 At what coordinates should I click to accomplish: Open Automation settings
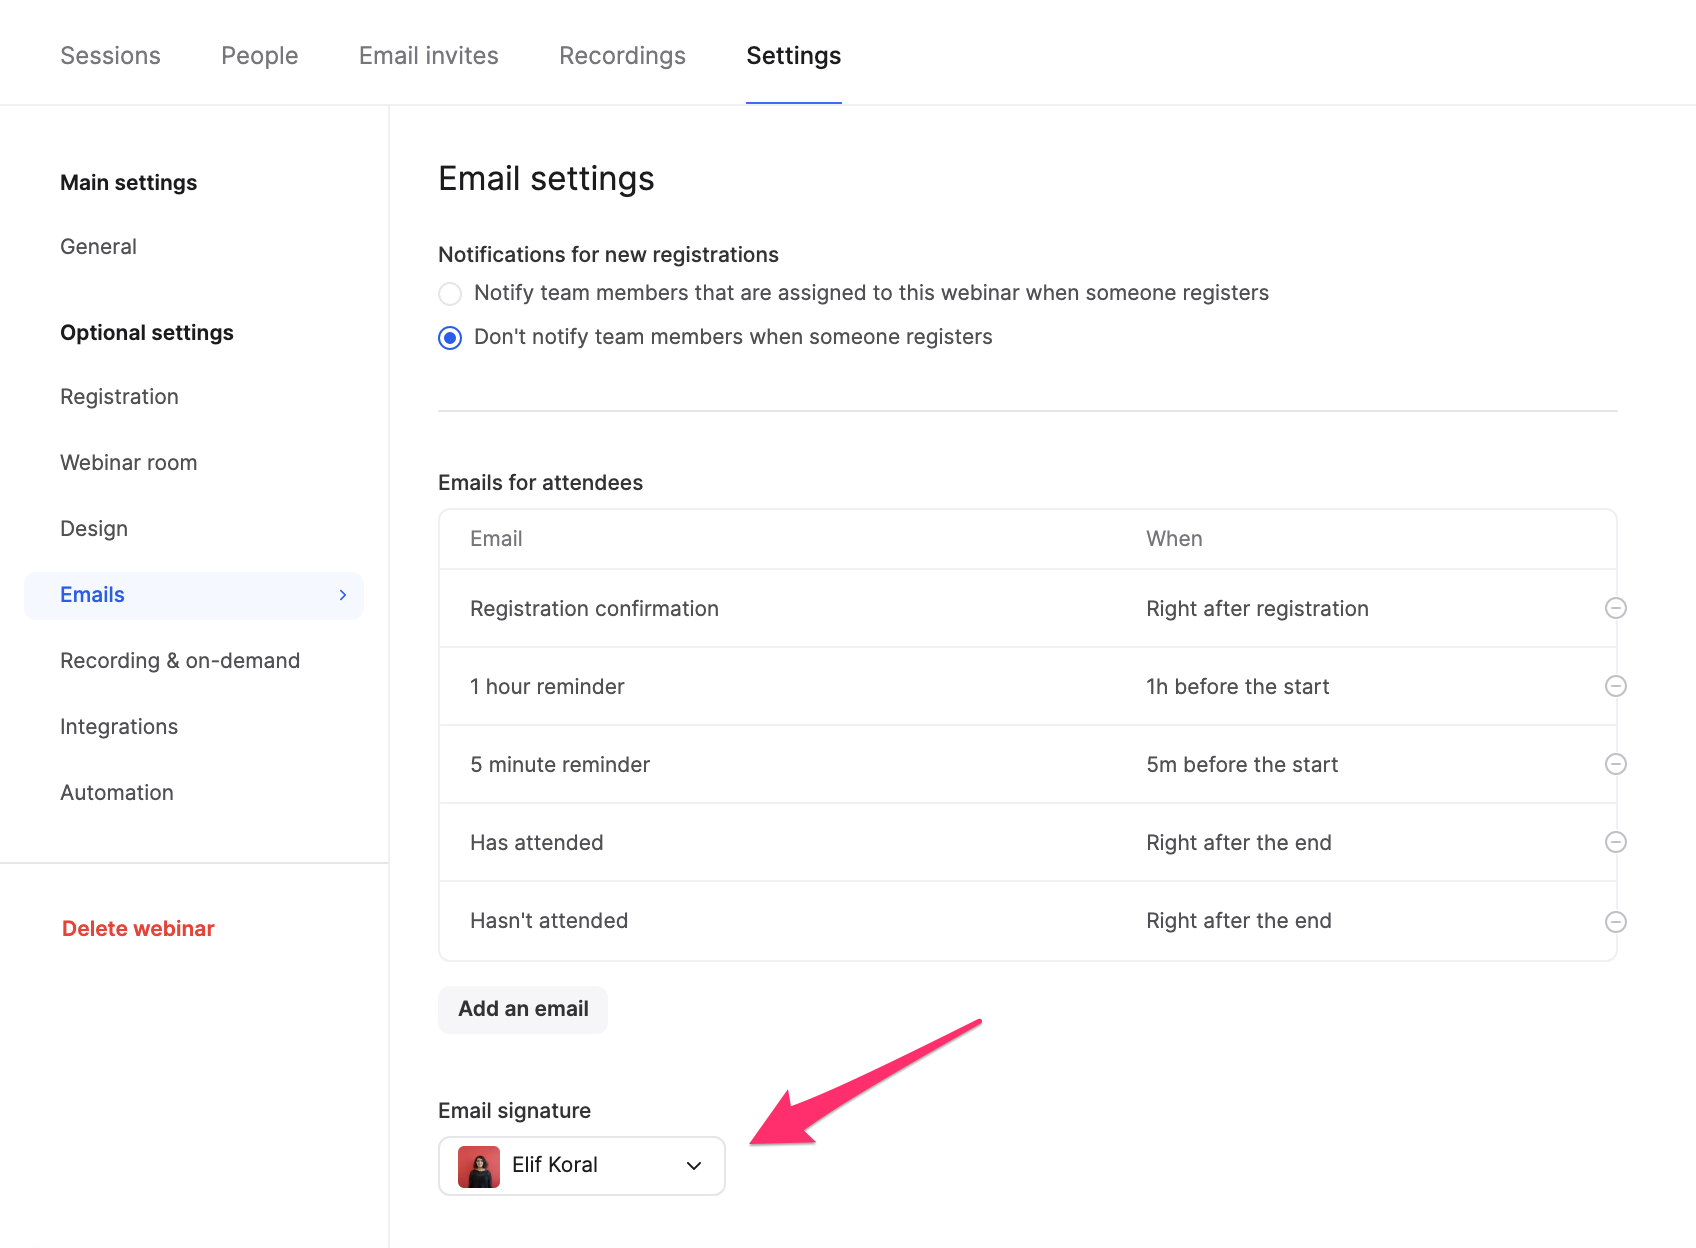tap(117, 792)
